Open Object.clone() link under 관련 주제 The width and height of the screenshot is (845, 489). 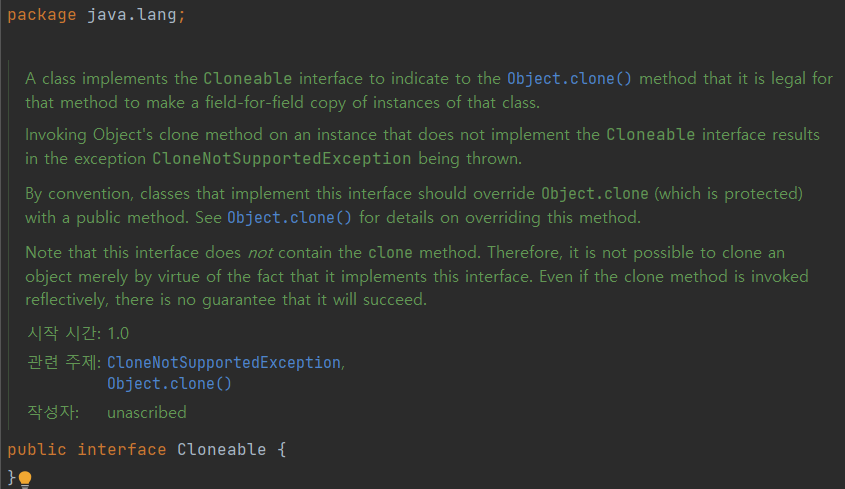click(x=169, y=383)
